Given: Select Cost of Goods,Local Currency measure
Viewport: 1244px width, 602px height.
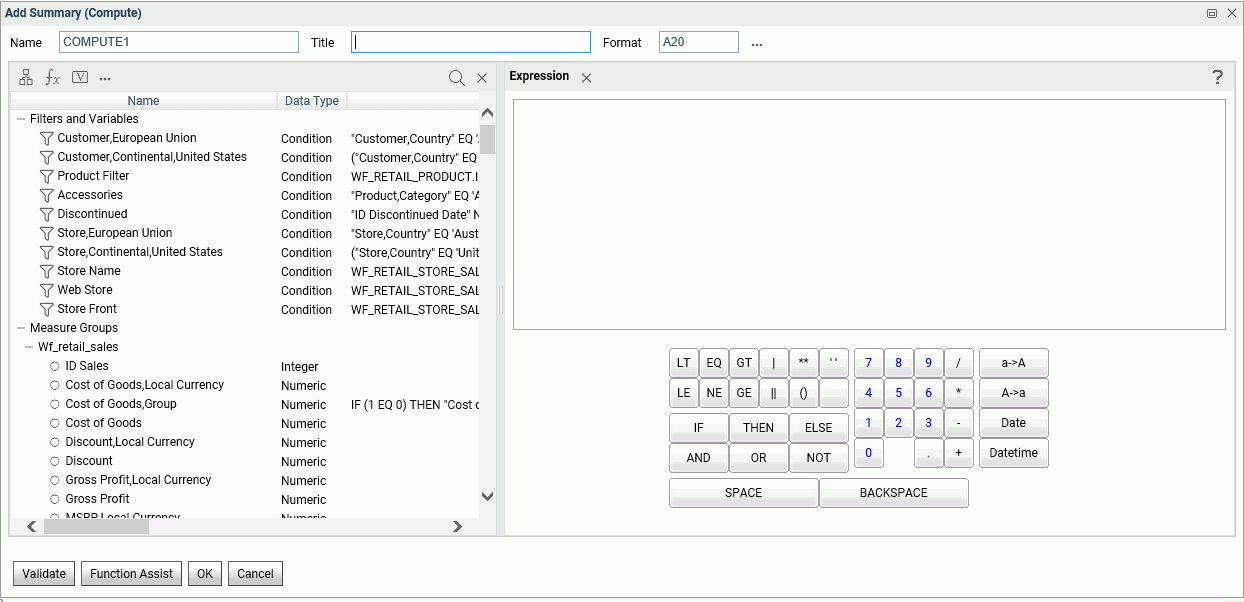Looking at the screenshot, I should (x=144, y=385).
